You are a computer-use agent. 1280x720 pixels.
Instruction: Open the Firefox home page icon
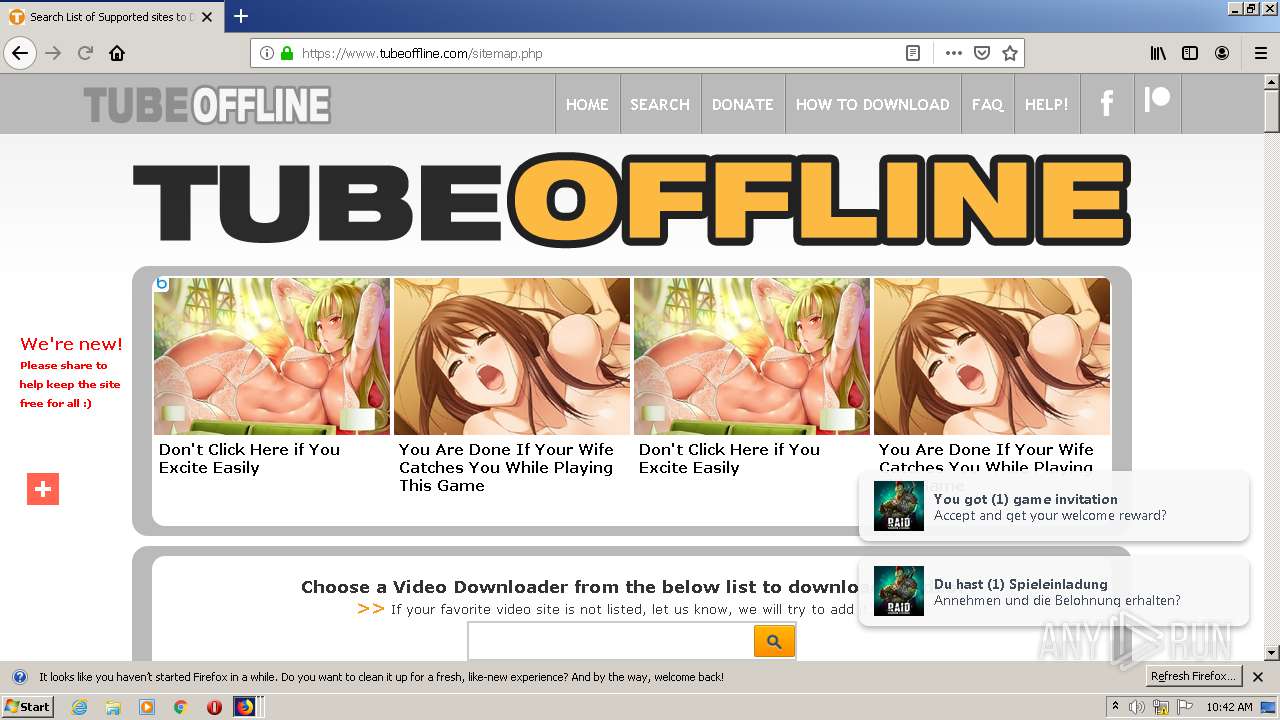coord(117,53)
